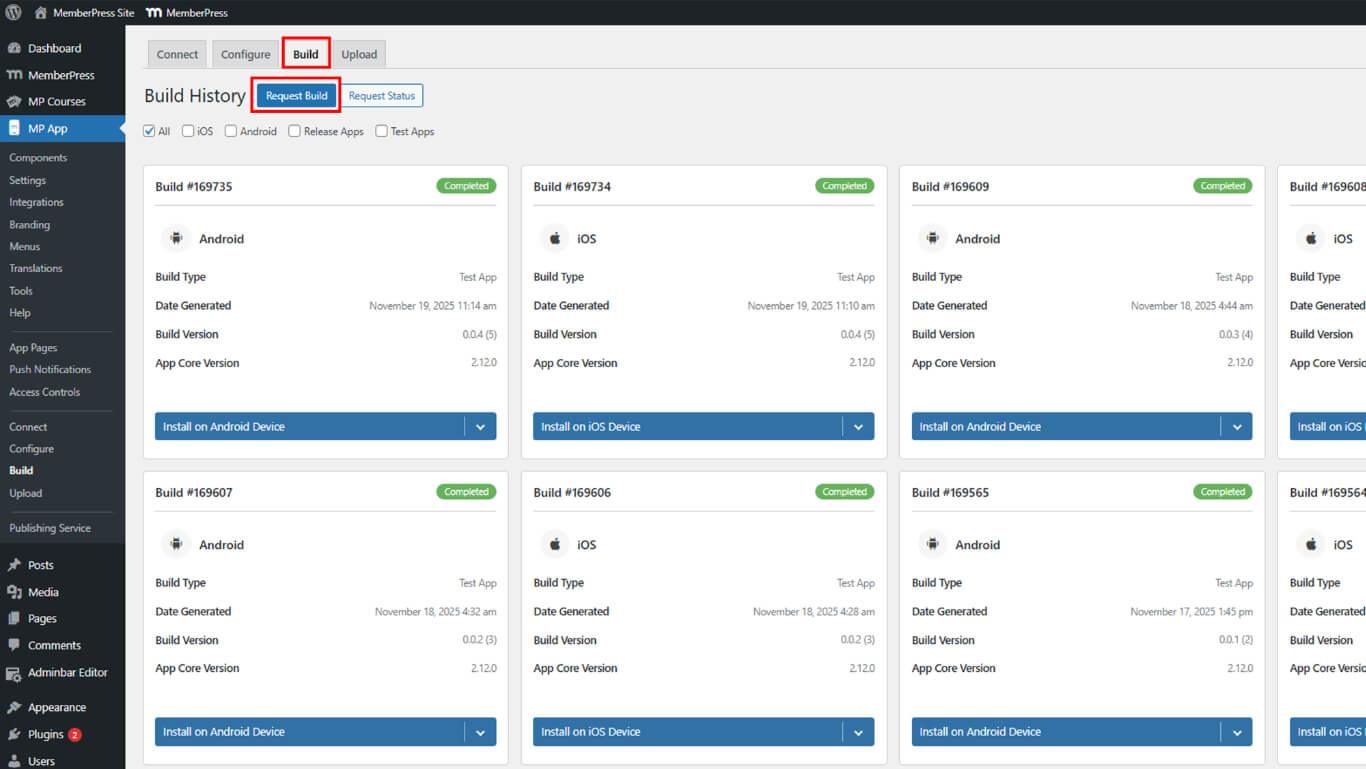Click the MP Courses sidebar icon
The image size is (1366, 769).
14,102
